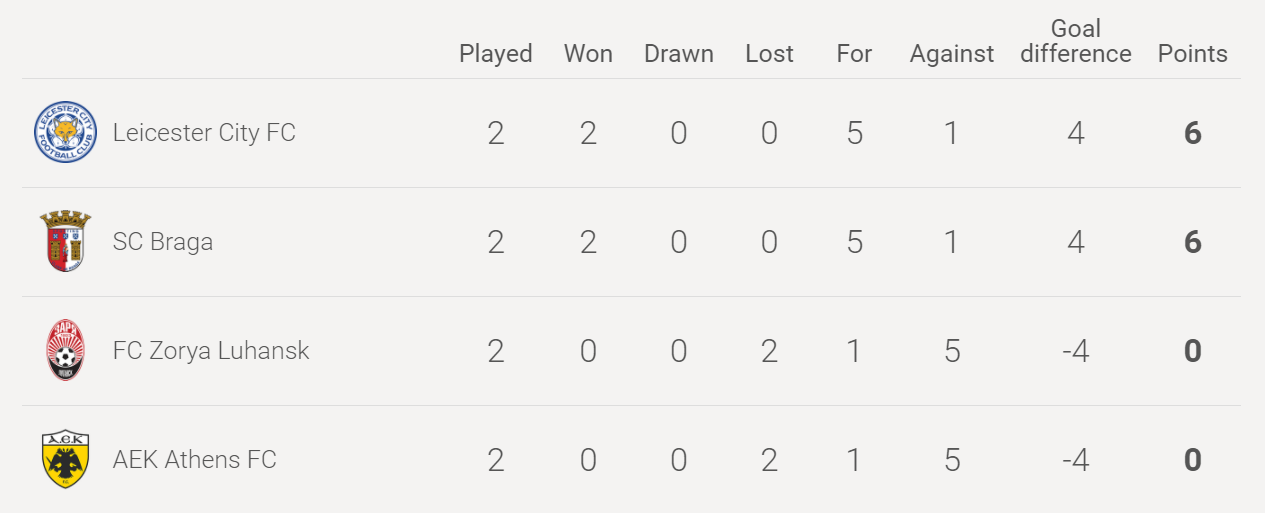
Task: Select Leicester City's points total
Action: pyautogui.click(x=1193, y=133)
